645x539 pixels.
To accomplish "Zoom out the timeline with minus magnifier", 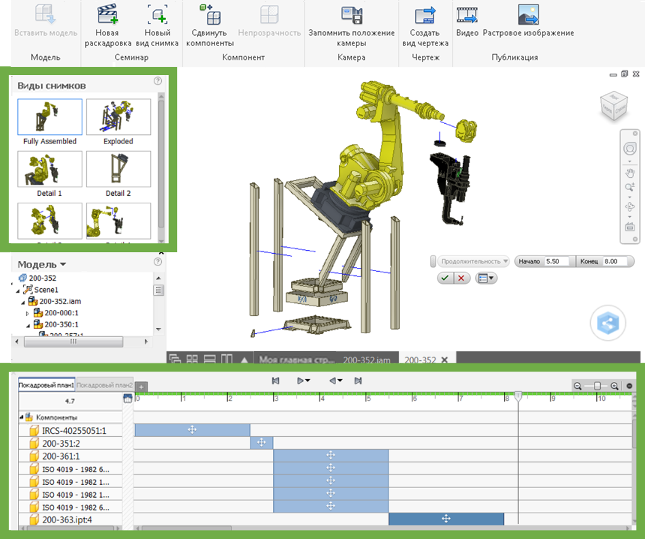I will coord(578,386).
